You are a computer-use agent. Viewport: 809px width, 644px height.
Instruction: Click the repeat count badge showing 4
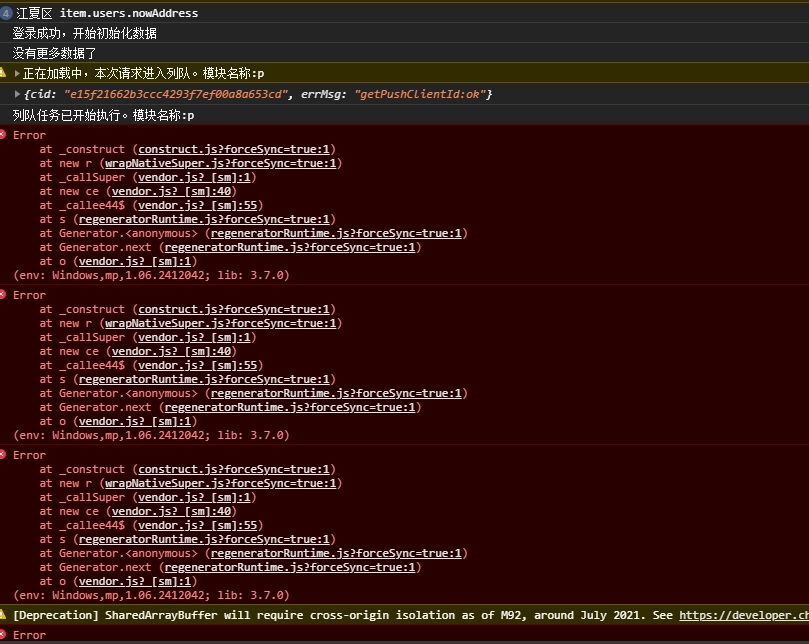tap(6, 13)
